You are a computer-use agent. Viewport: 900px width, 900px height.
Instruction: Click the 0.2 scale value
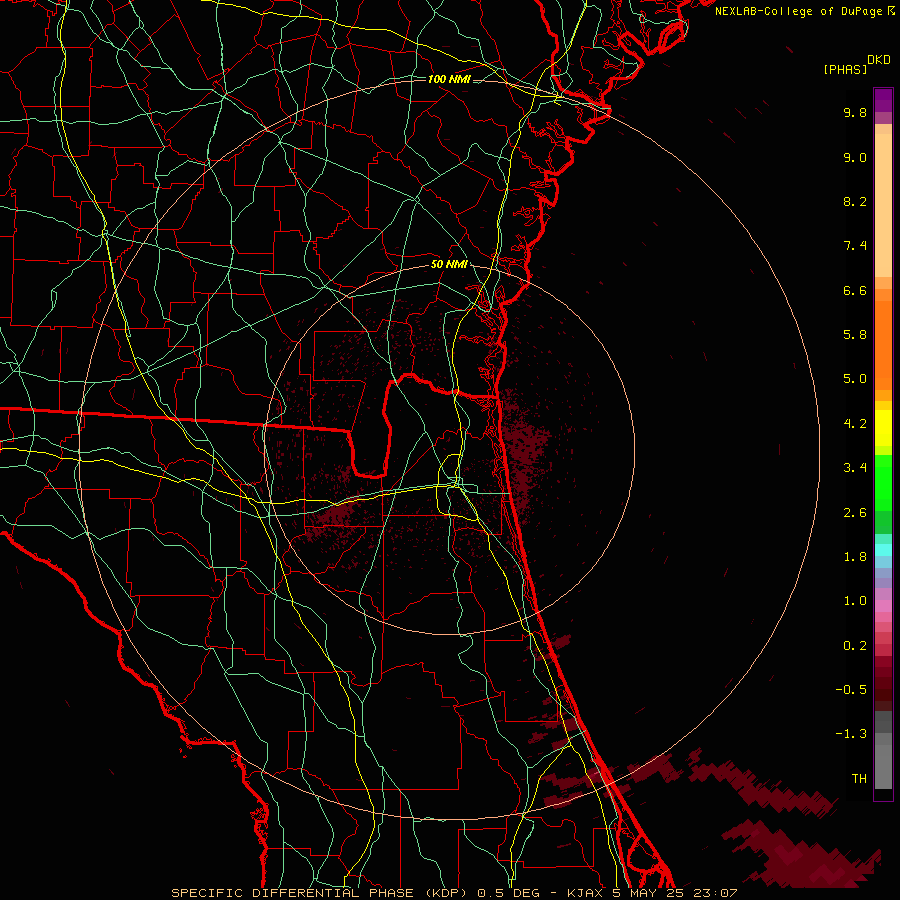(x=855, y=646)
